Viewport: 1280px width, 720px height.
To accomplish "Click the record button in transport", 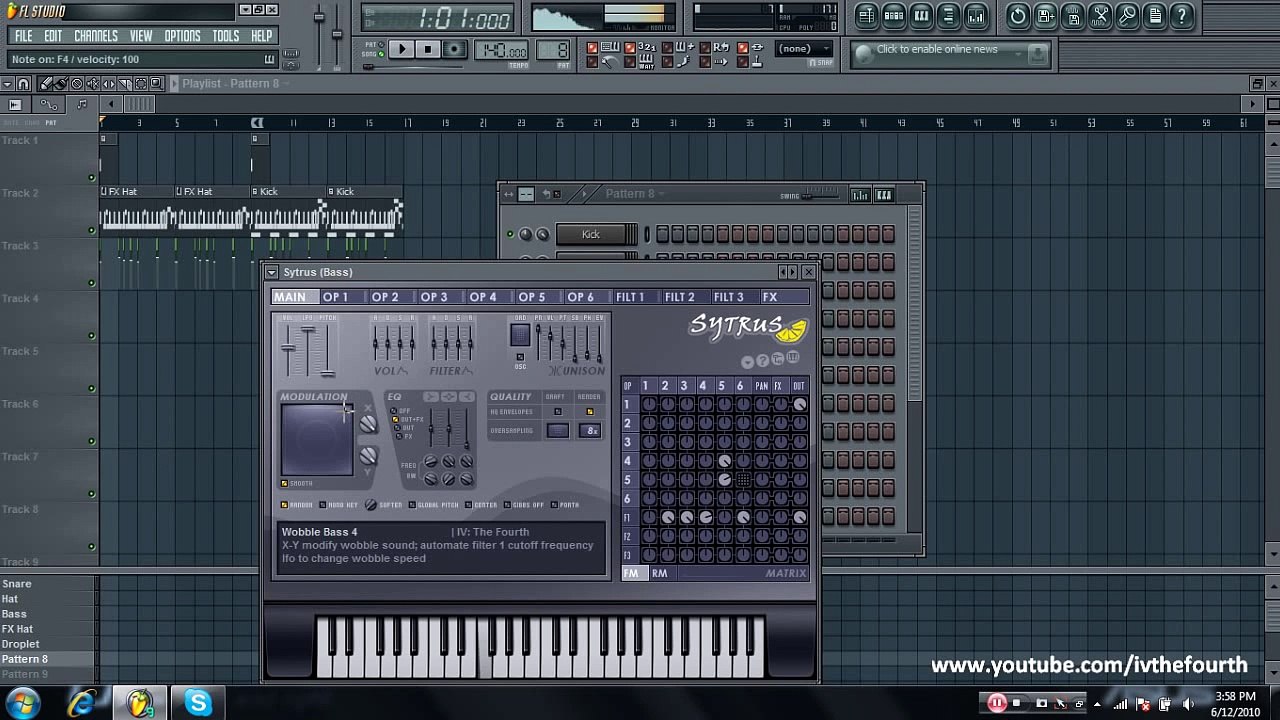I will pyautogui.click(x=454, y=49).
